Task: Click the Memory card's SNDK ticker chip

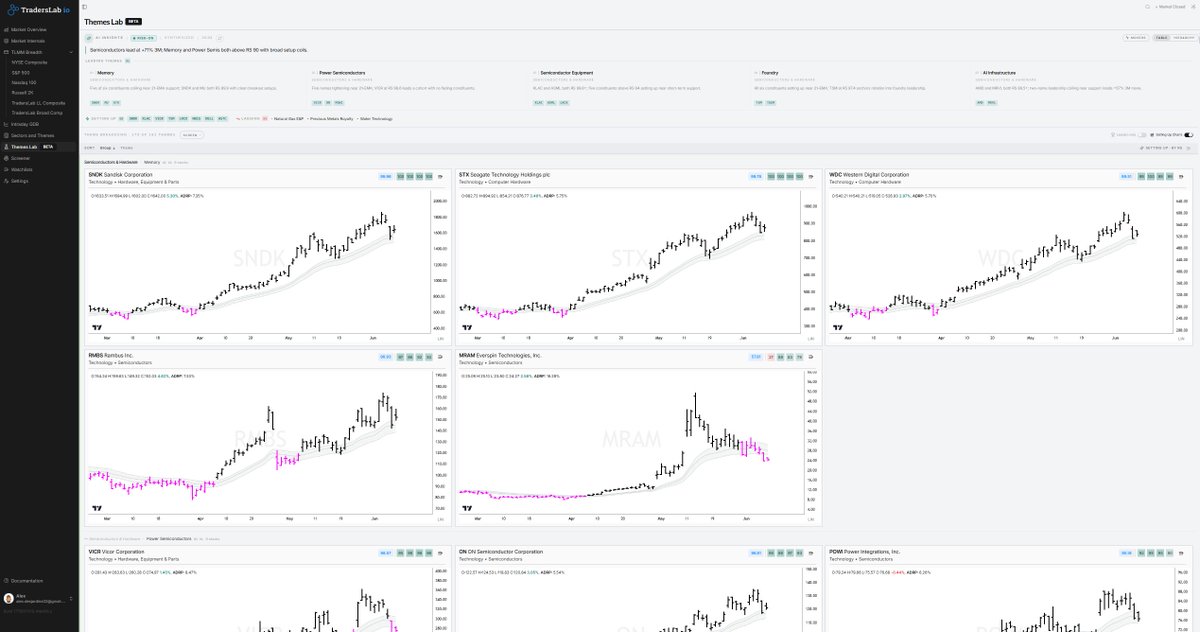Action: [95, 102]
